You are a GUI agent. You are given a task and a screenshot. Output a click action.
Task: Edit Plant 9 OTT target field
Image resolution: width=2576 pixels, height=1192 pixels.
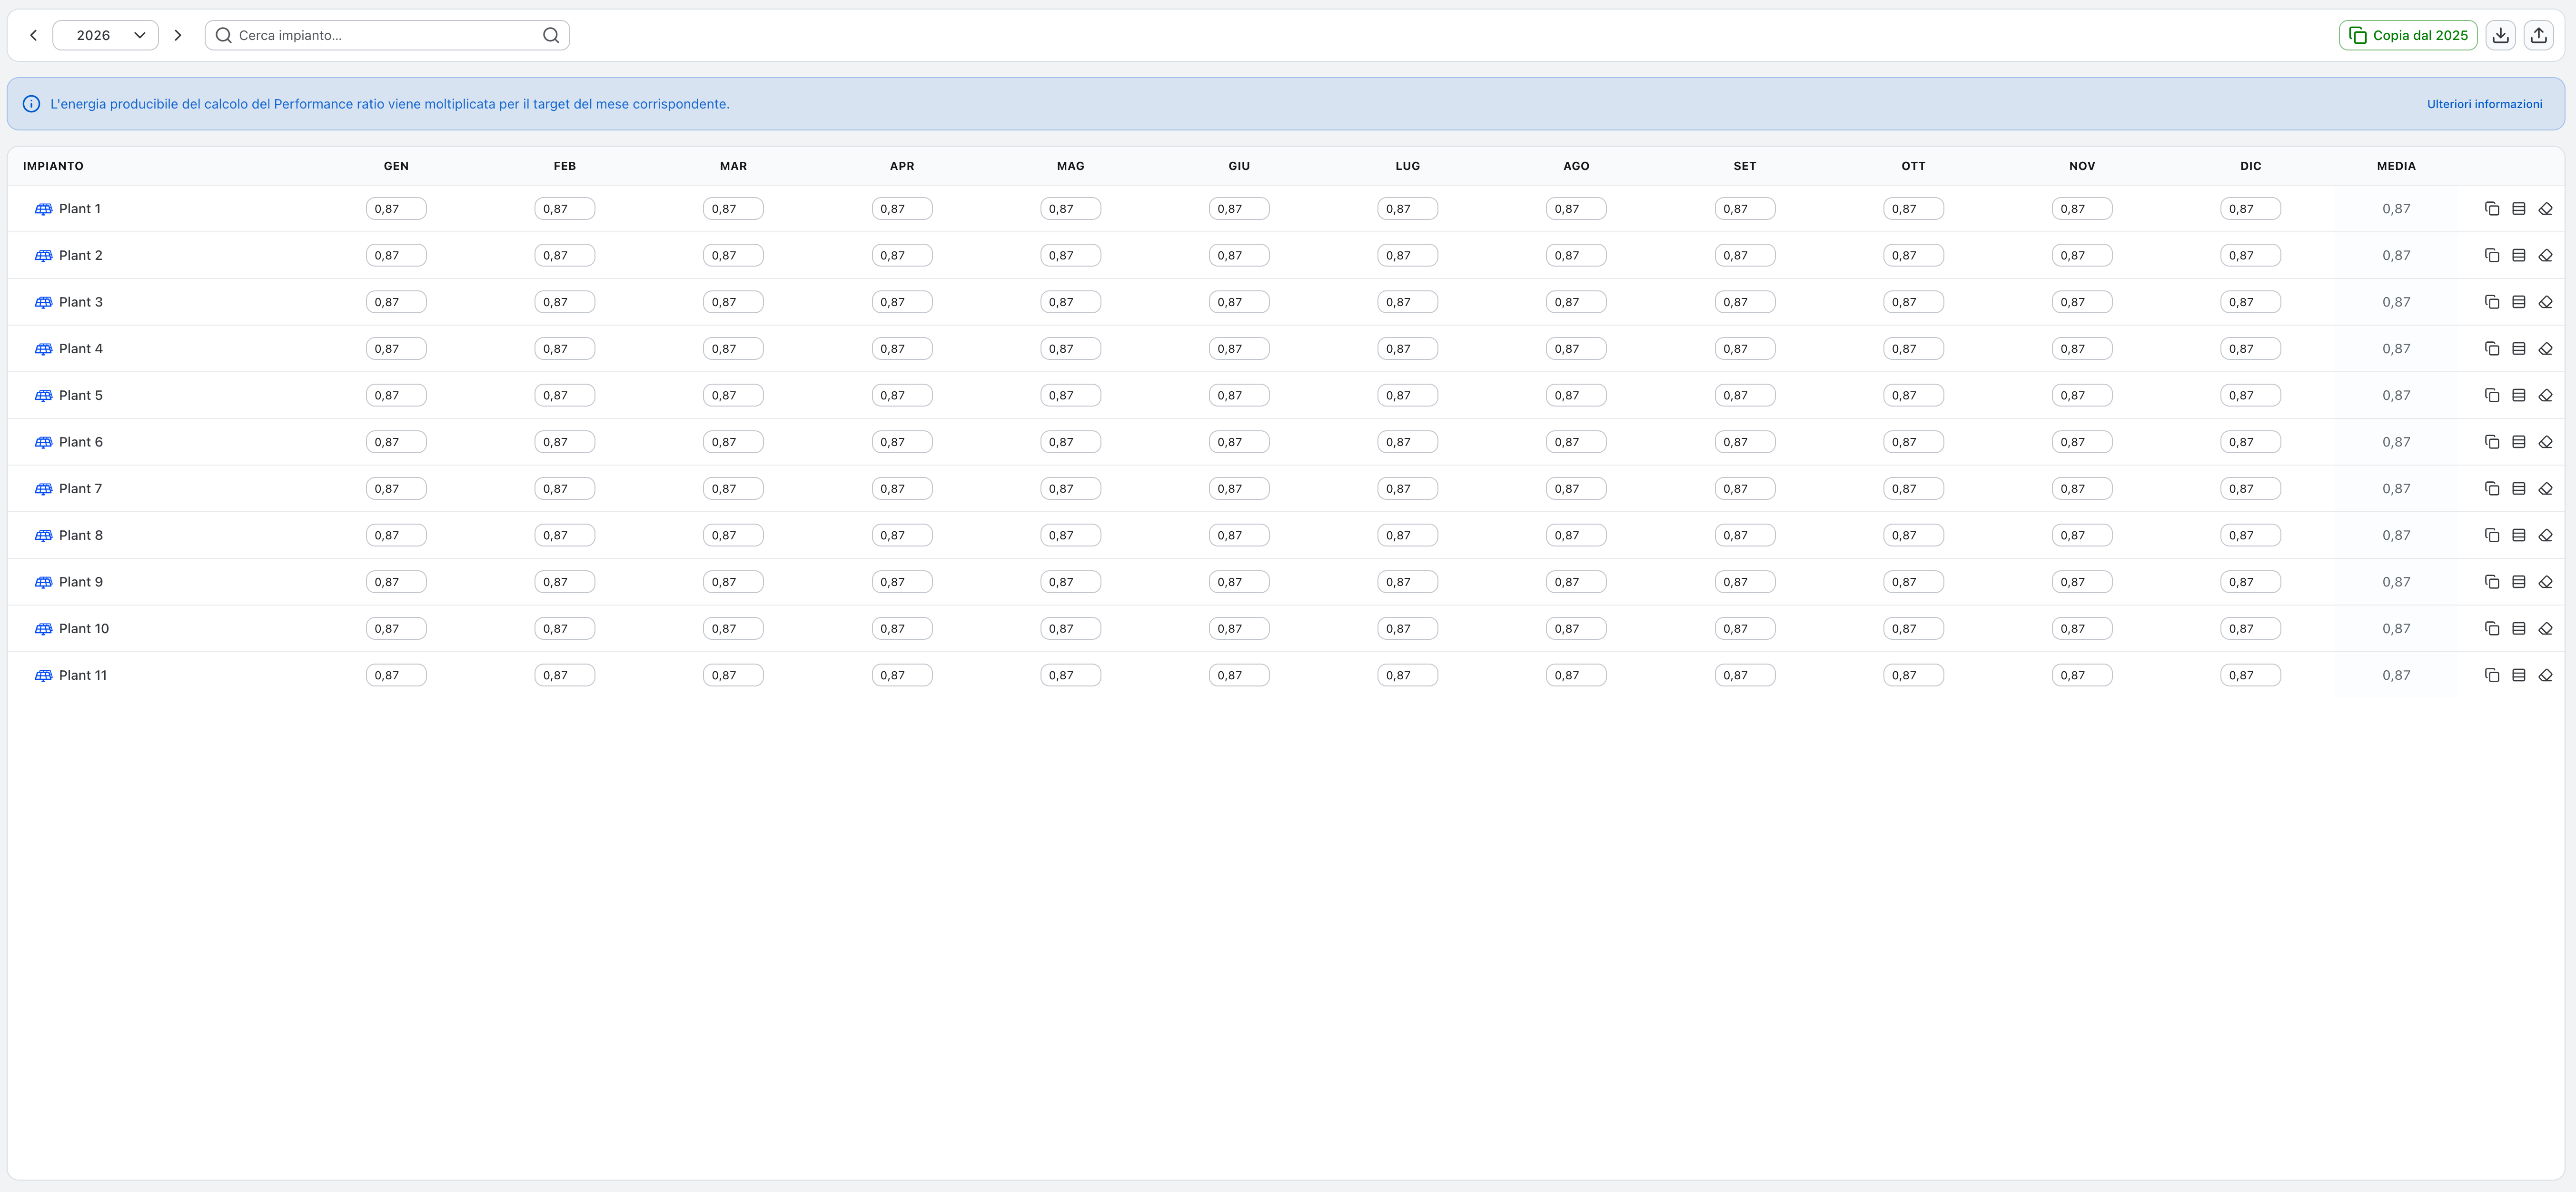(1913, 582)
